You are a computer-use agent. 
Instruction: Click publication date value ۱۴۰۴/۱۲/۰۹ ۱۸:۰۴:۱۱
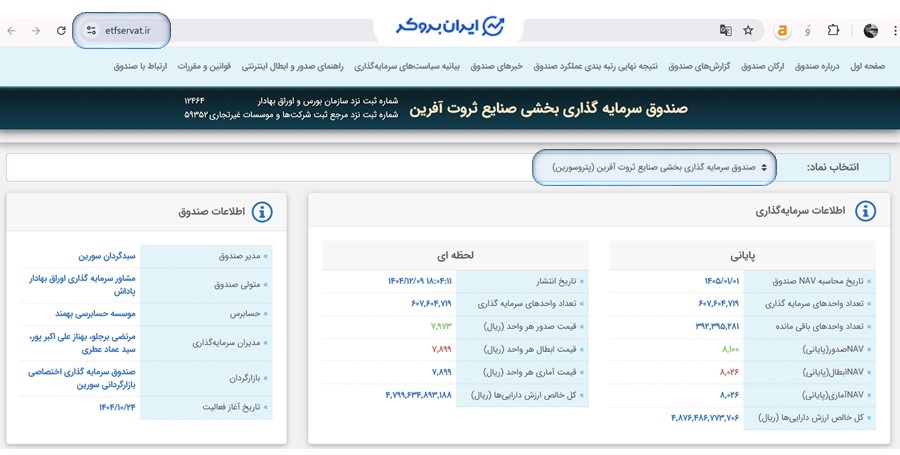tap(420, 281)
